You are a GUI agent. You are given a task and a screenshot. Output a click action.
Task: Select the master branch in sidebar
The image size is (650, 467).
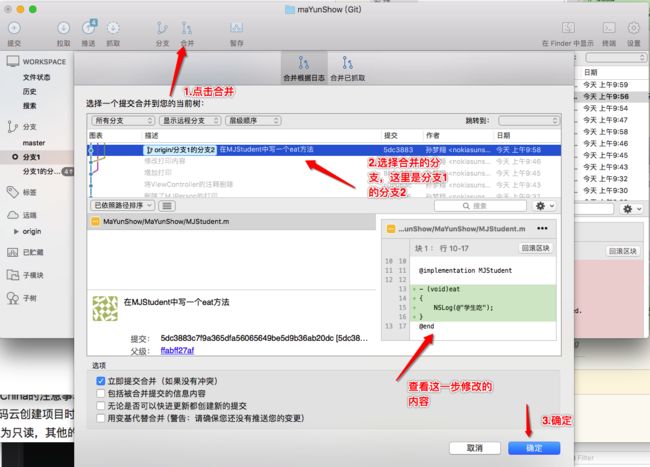point(34,143)
